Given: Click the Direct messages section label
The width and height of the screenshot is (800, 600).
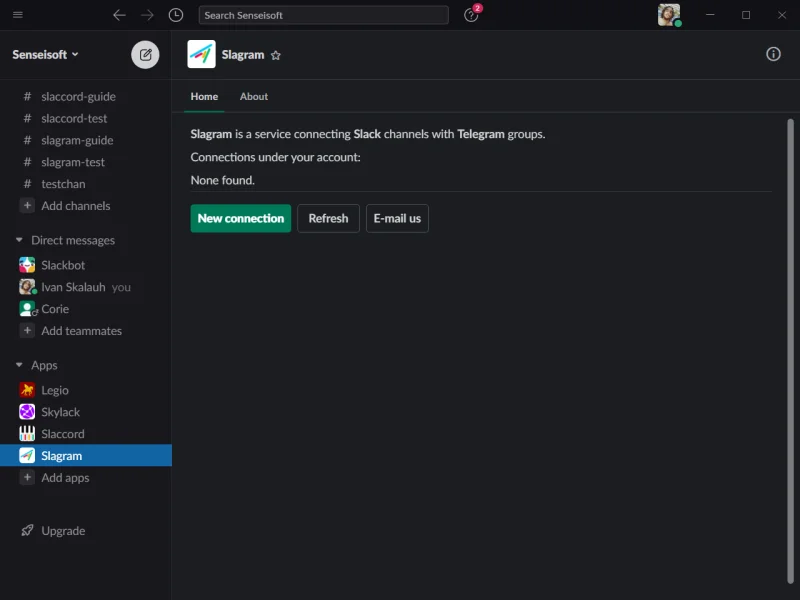Looking at the screenshot, I should (x=73, y=240).
